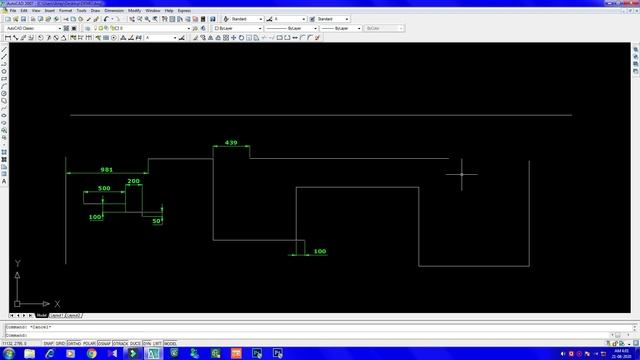The height and width of the screenshot is (360, 640).
Task: Open the Dimension menu
Action: [114, 11]
